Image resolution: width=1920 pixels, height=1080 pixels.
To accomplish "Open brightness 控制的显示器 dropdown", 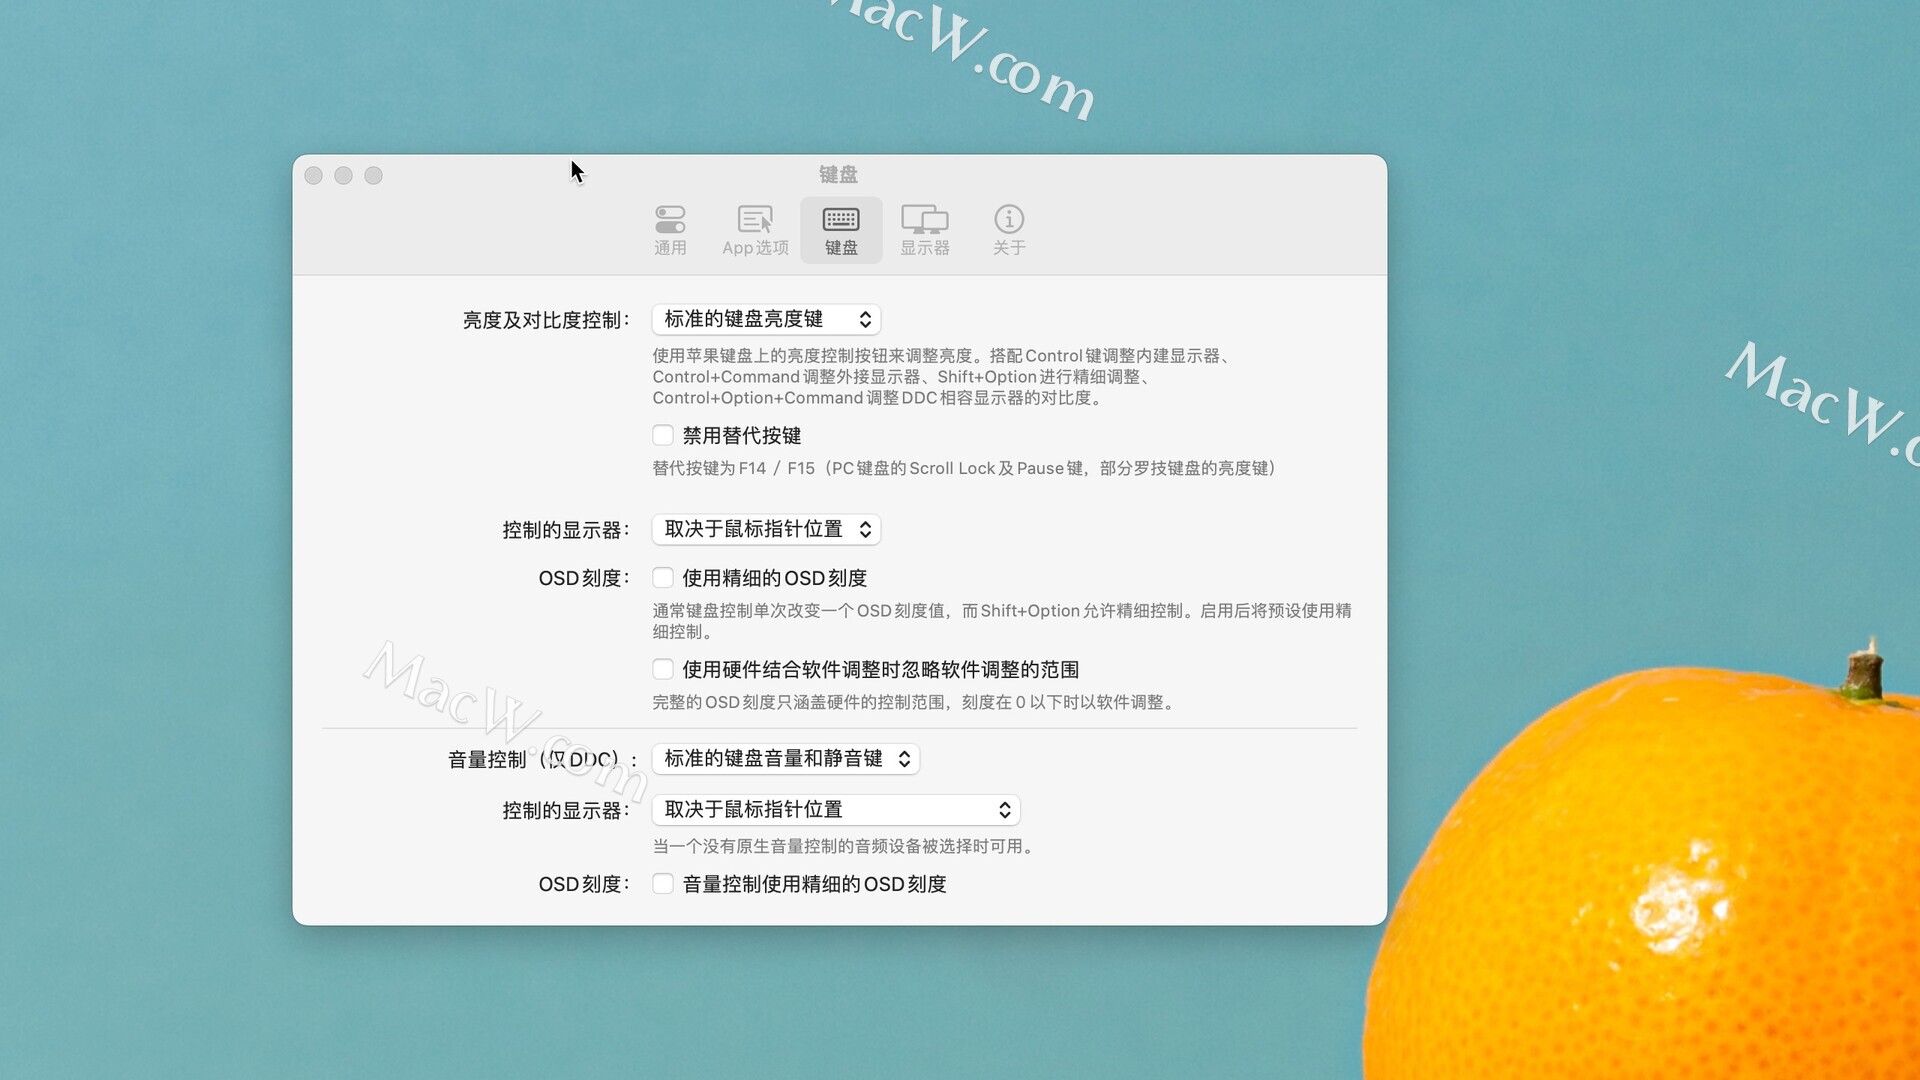I will 766,529.
